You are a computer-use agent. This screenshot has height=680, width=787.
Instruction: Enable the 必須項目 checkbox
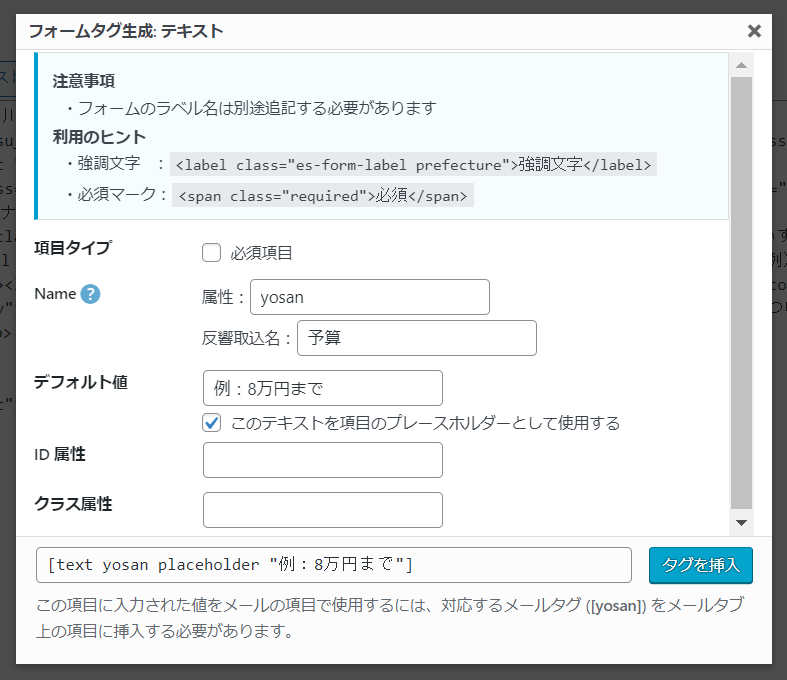[x=211, y=253]
